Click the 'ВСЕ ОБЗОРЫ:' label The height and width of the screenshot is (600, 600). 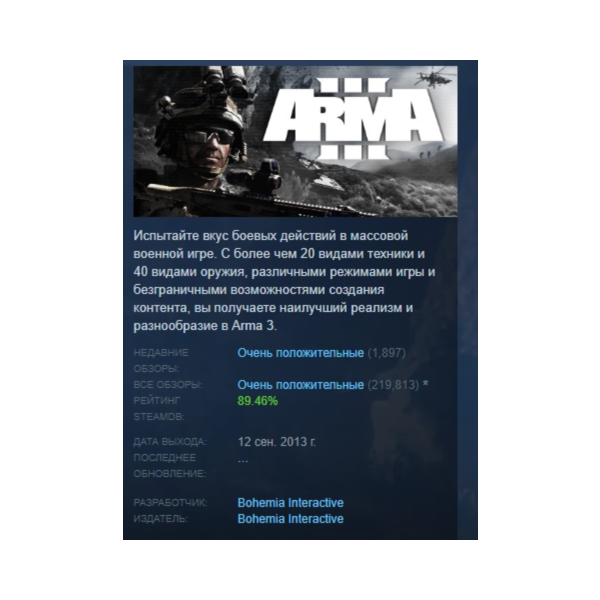pyautogui.click(x=168, y=385)
